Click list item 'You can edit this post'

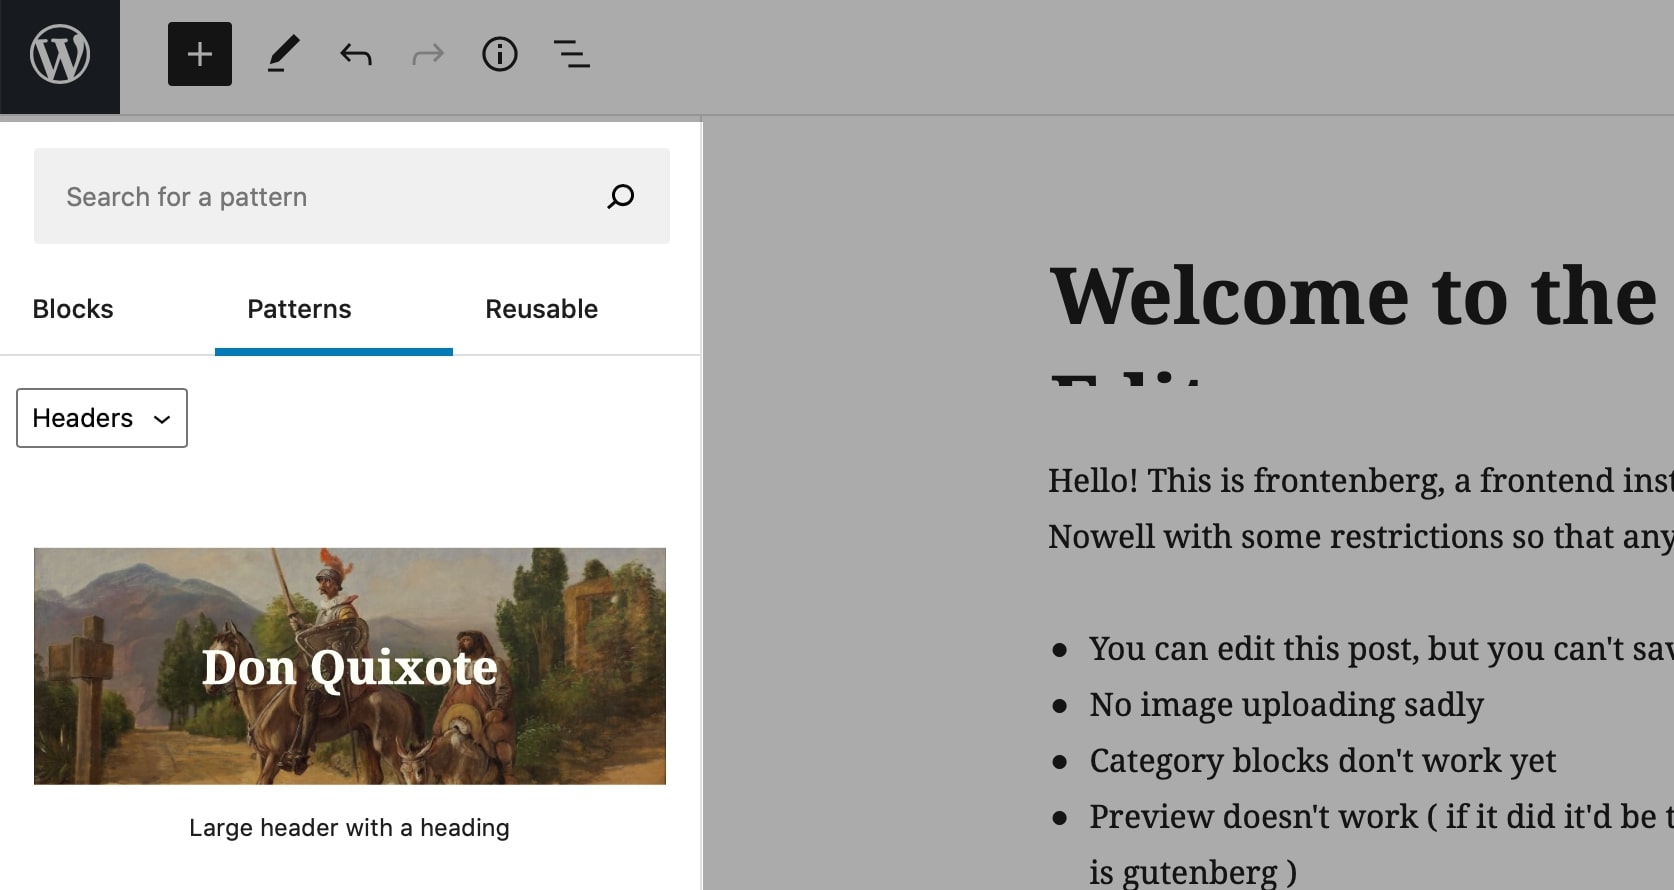pyautogui.click(x=1381, y=648)
